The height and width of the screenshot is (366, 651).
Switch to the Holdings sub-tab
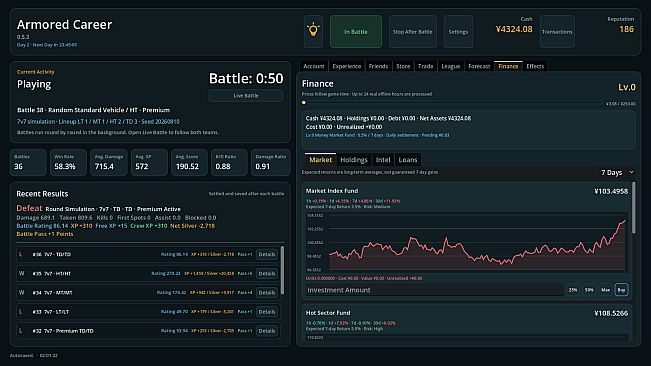point(354,160)
